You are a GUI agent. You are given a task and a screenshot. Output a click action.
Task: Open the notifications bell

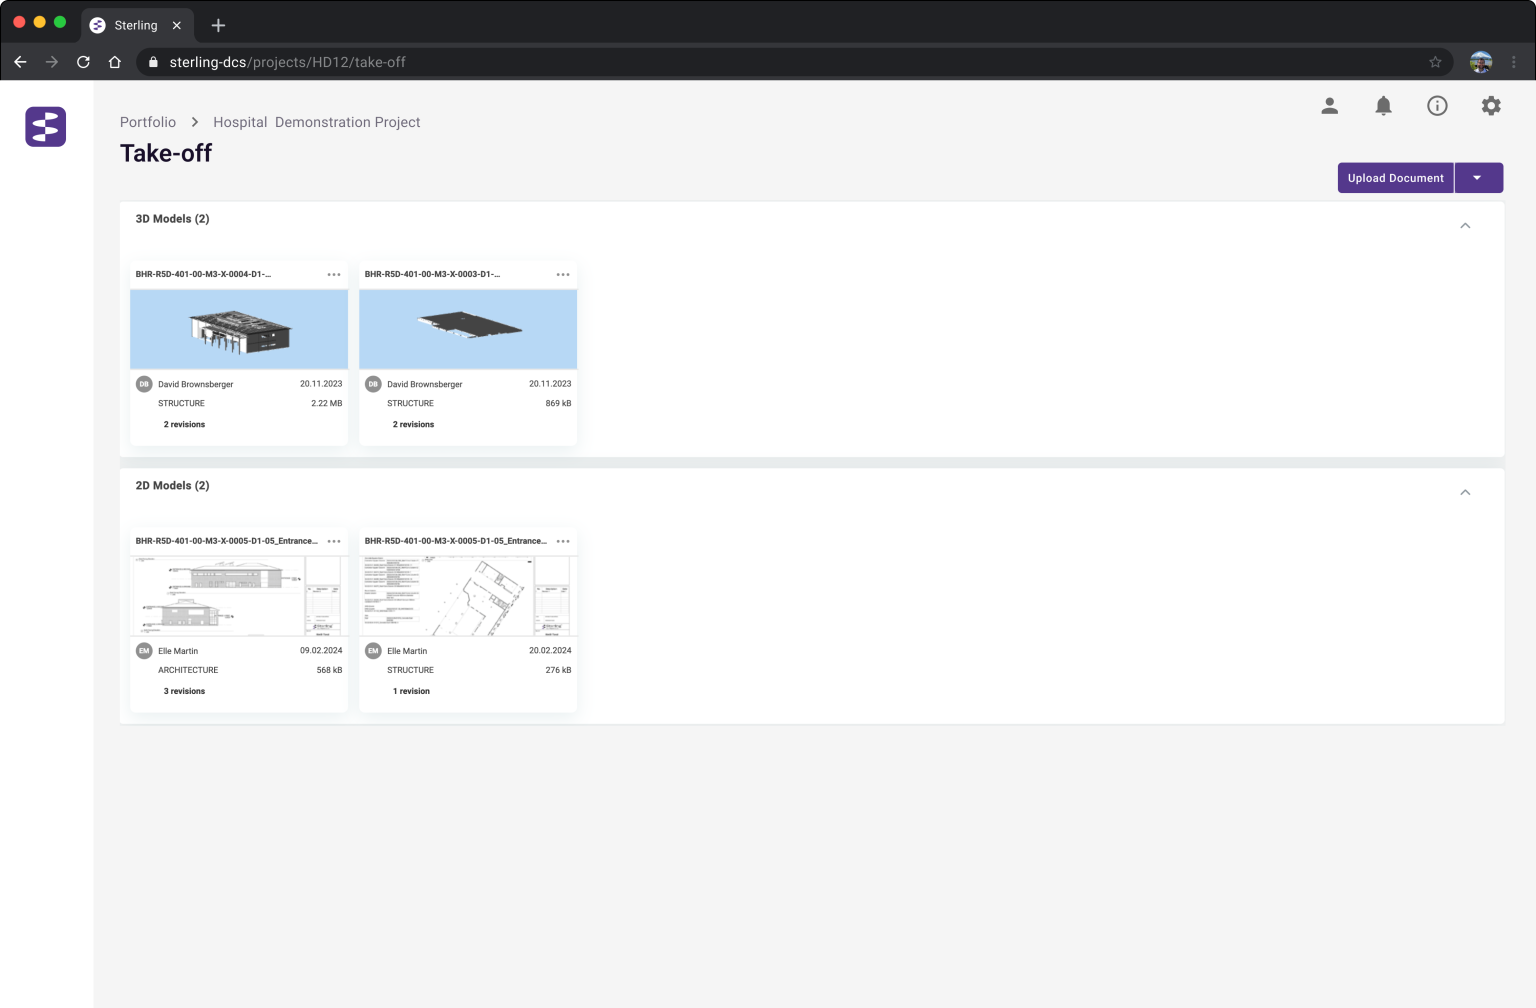coord(1383,105)
